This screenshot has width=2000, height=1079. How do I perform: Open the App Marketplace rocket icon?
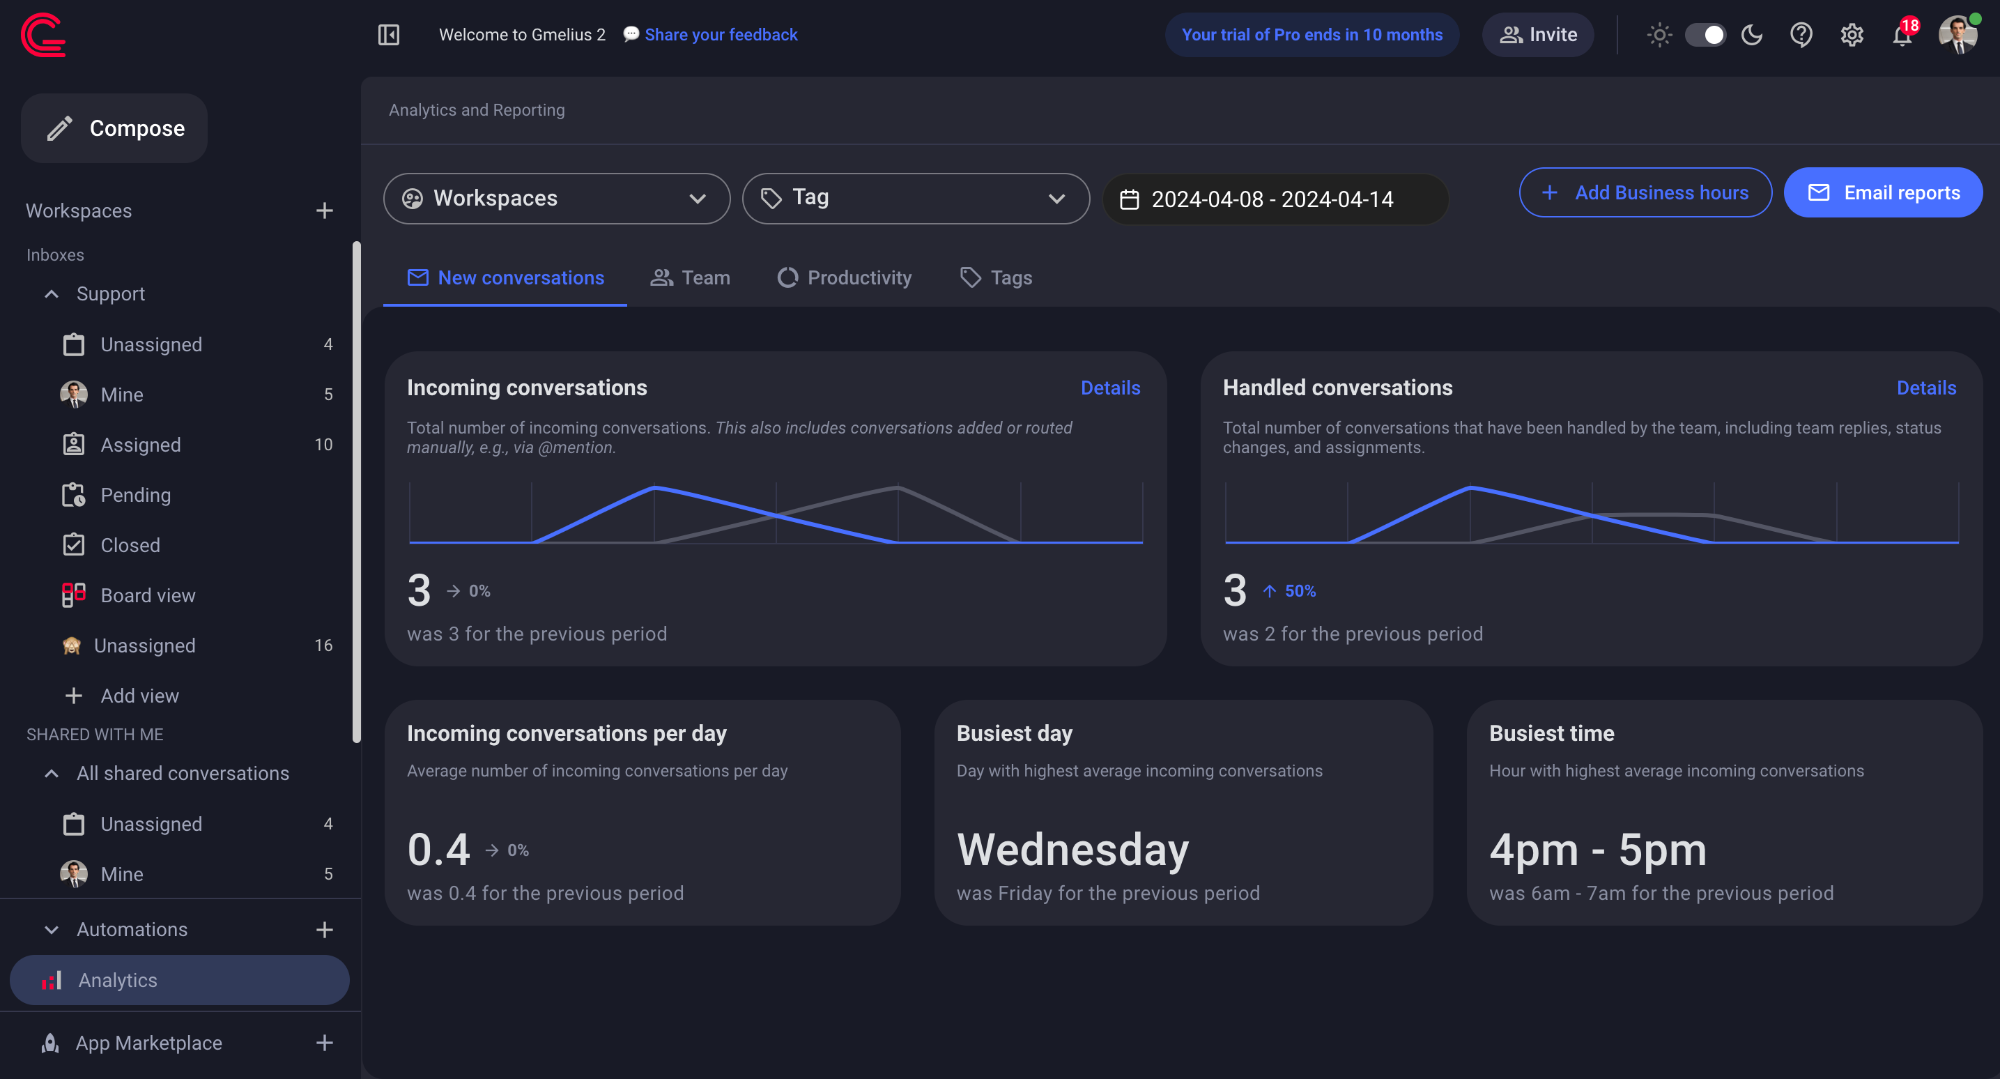coord(50,1042)
